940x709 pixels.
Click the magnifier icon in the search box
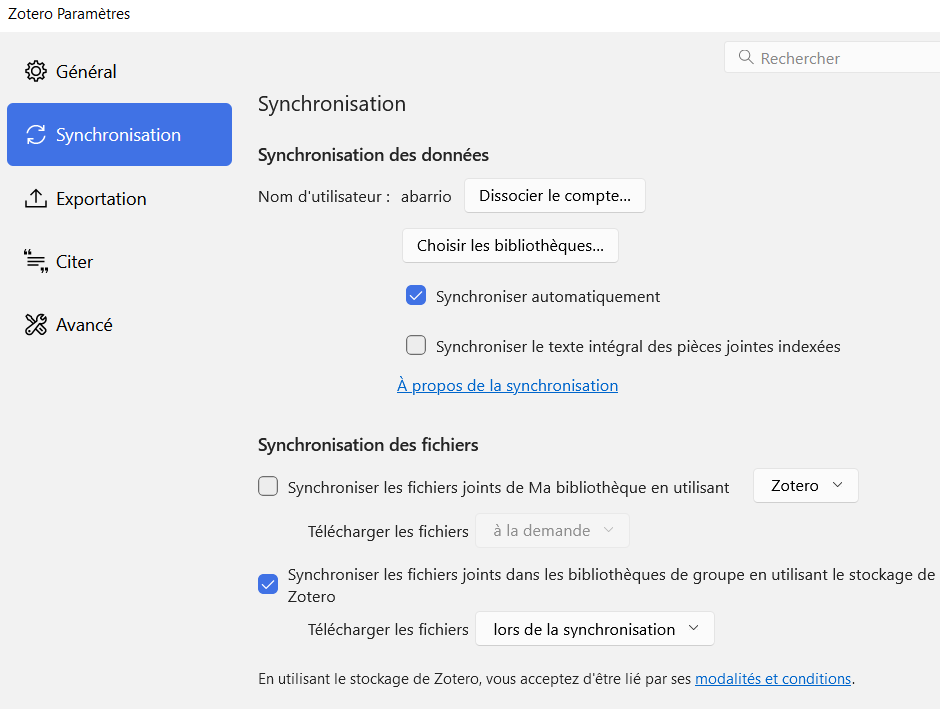coord(746,57)
